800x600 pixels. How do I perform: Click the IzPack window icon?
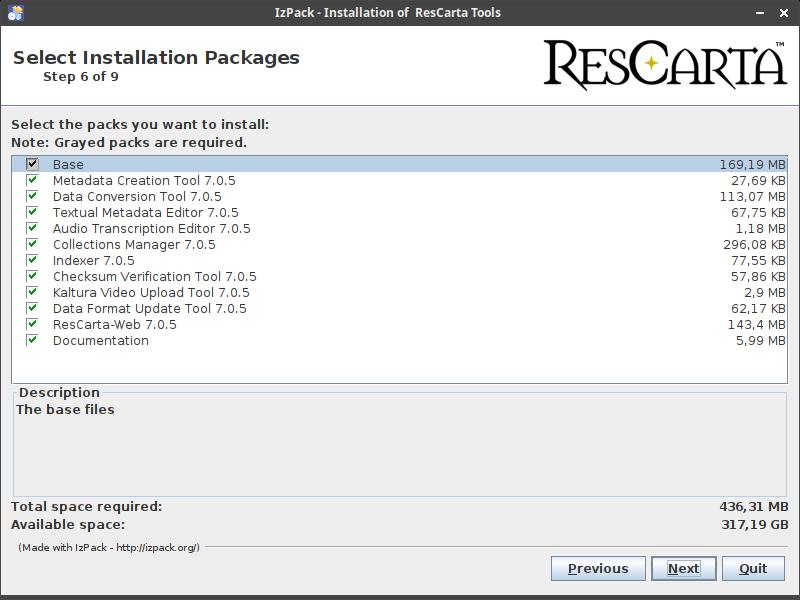(15, 12)
